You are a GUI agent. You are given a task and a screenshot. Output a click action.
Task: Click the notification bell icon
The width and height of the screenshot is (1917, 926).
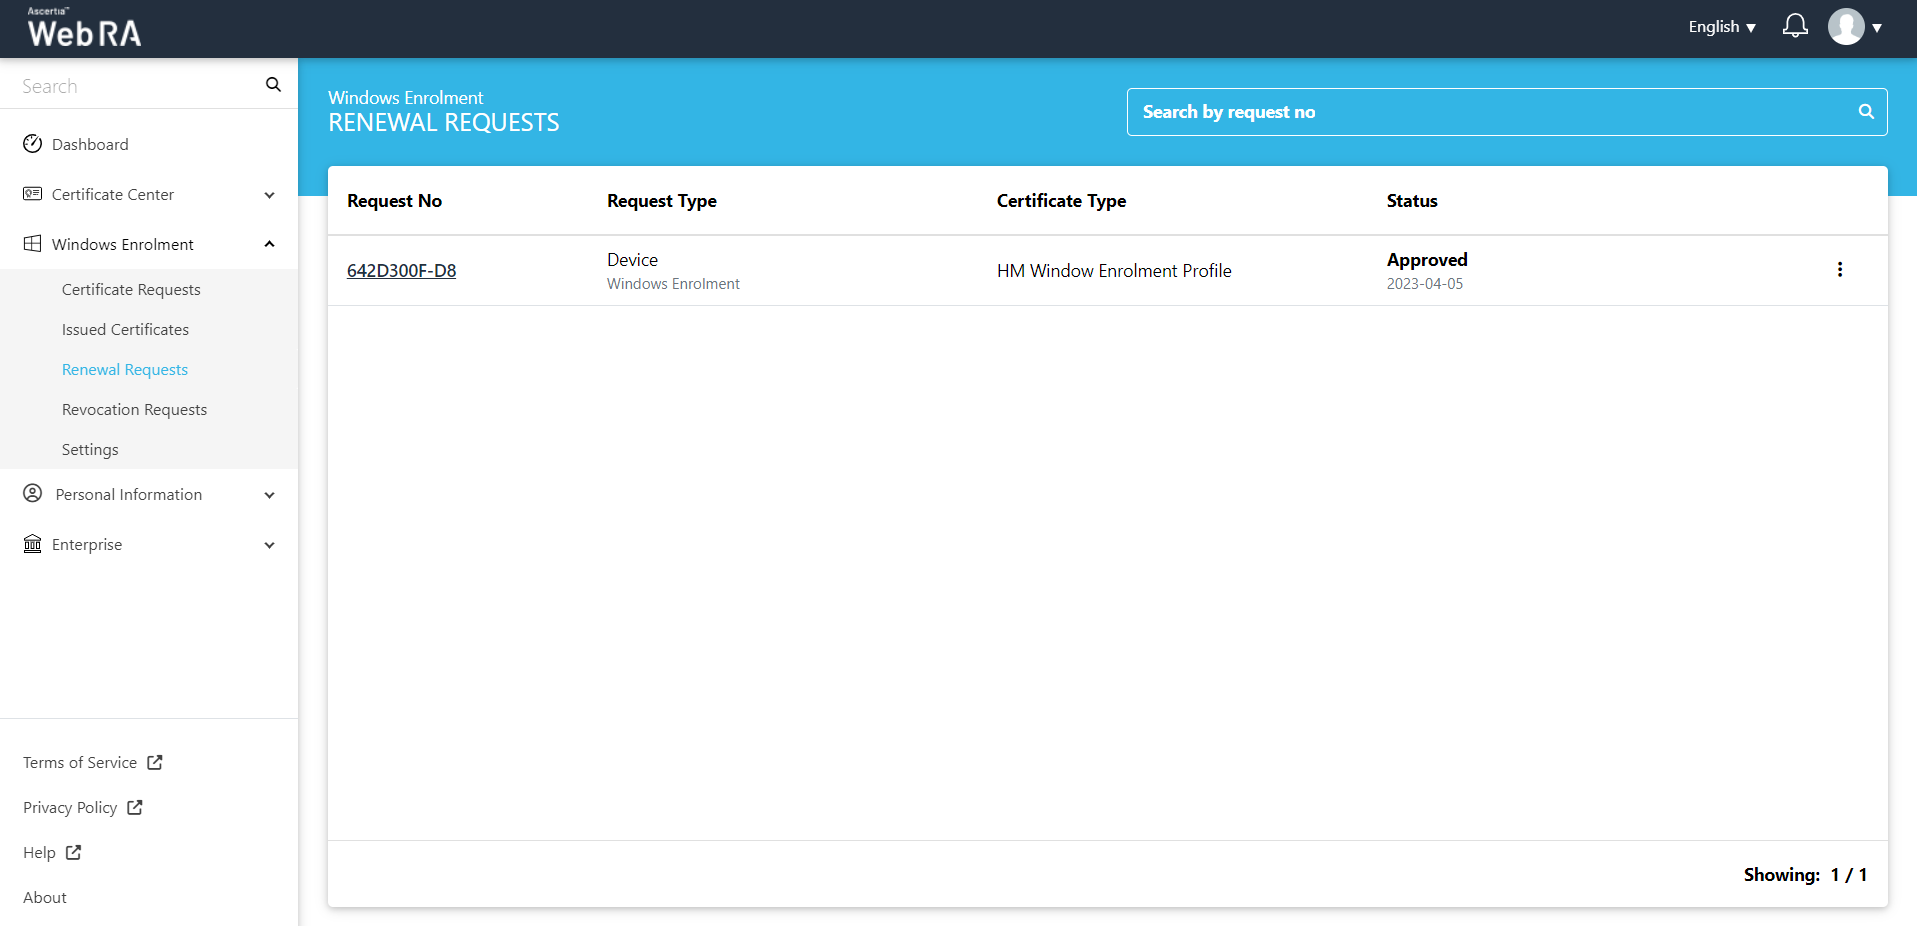pos(1795,26)
